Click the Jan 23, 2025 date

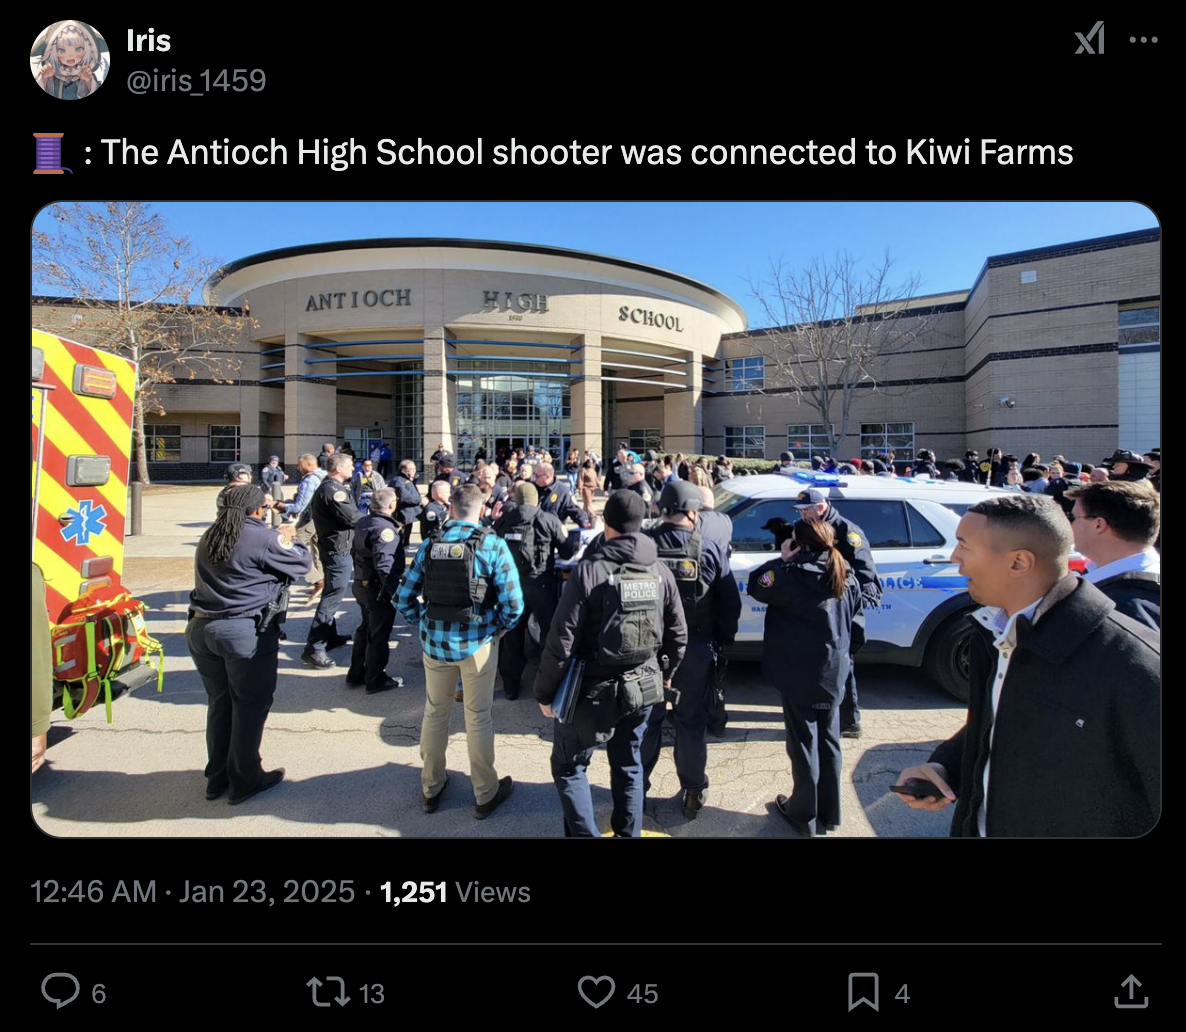(266, 892)
